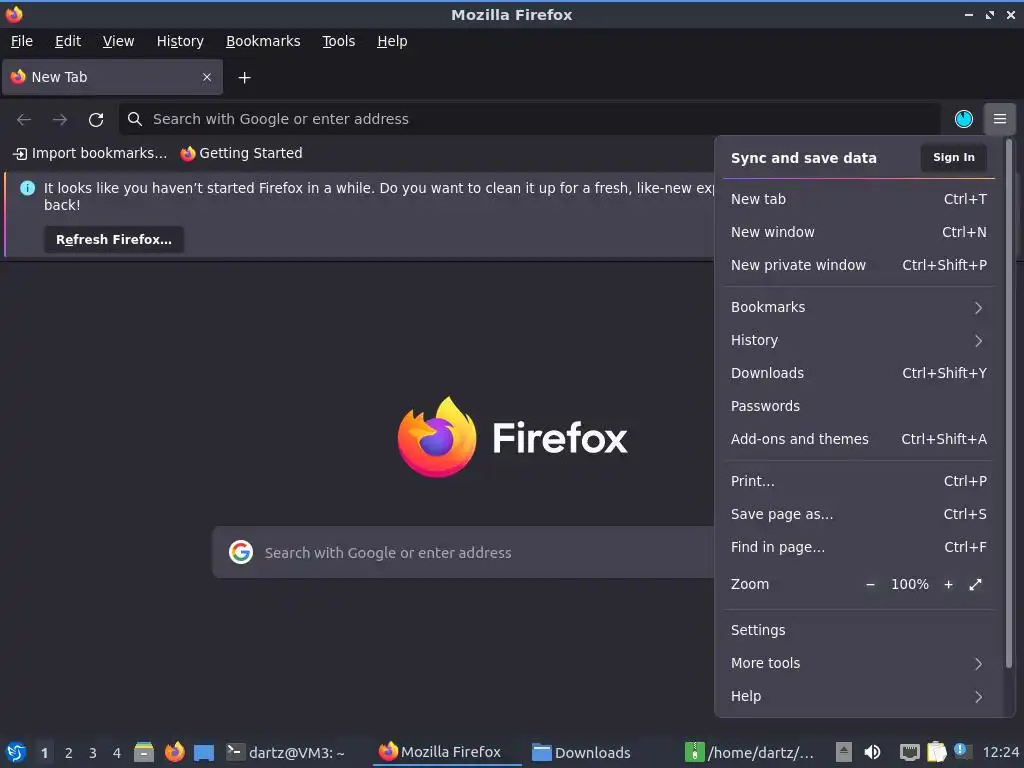
Task: Go back with the left arrow
Action: tap(24, 120)
